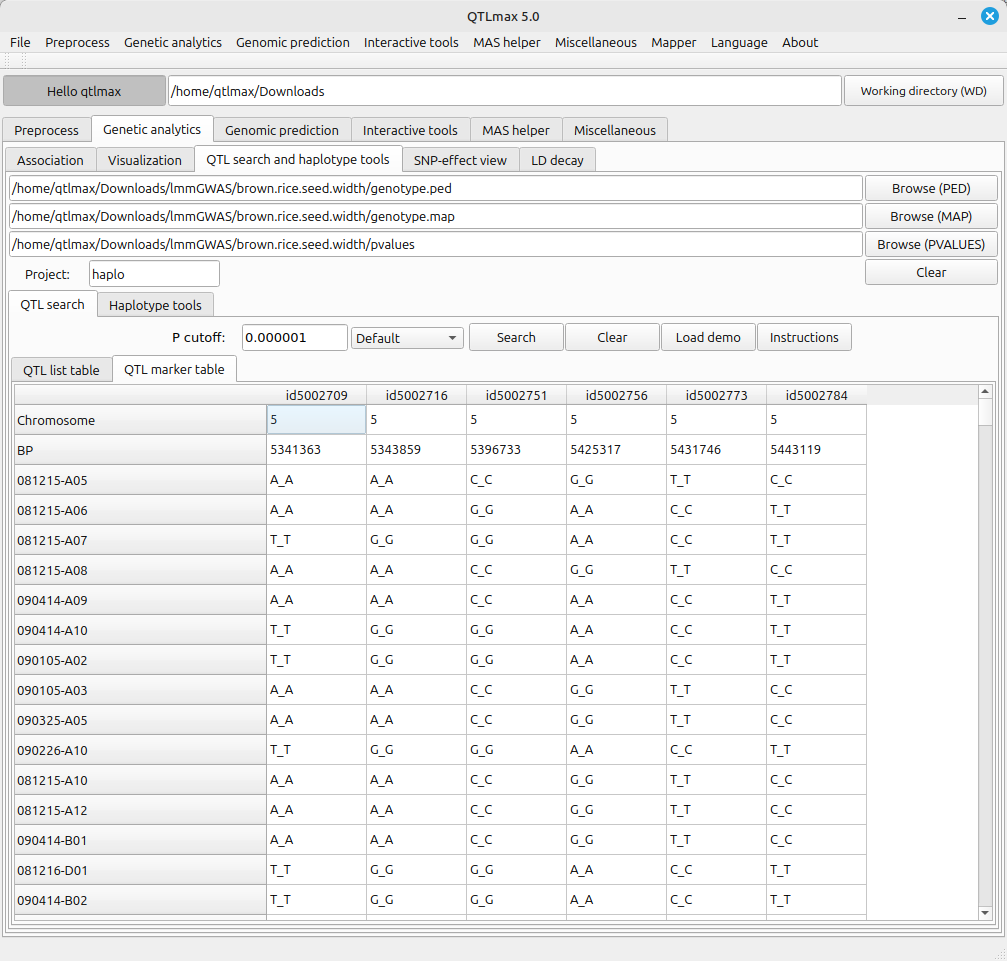Viewport: 1007px width, 961px height.
Task: Switch to the Haplotype tools tab
Action: click(x=155, y=306)
